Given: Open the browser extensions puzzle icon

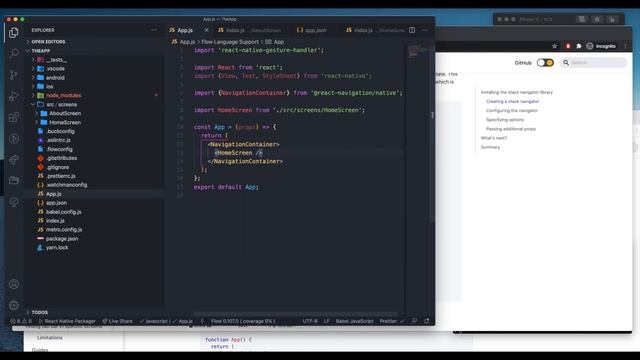Looking at the screenshot, I should tap(579, 46).
